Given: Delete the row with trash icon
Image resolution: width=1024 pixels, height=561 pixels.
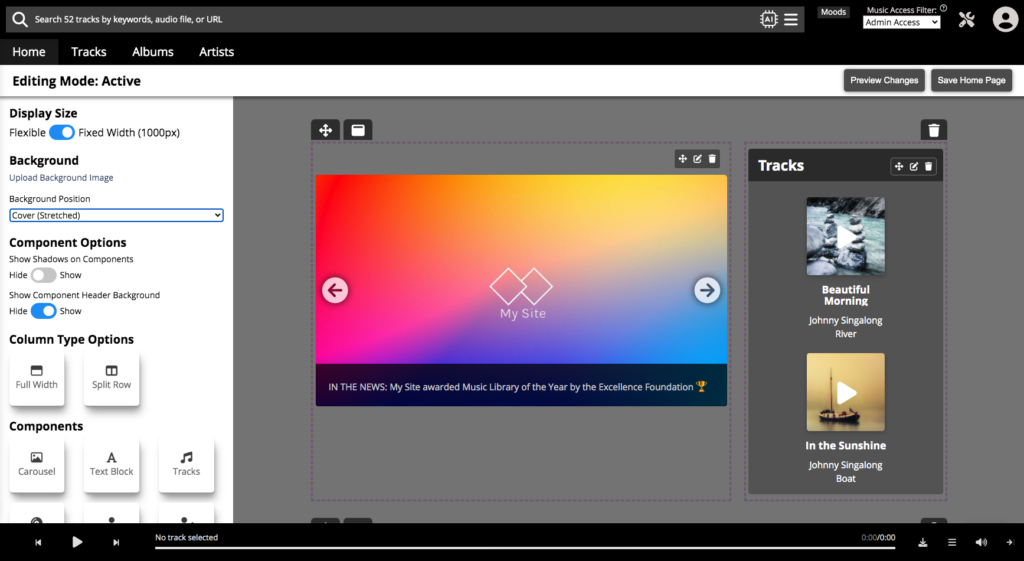Looking at the screenshot, I should coord(934,130).
